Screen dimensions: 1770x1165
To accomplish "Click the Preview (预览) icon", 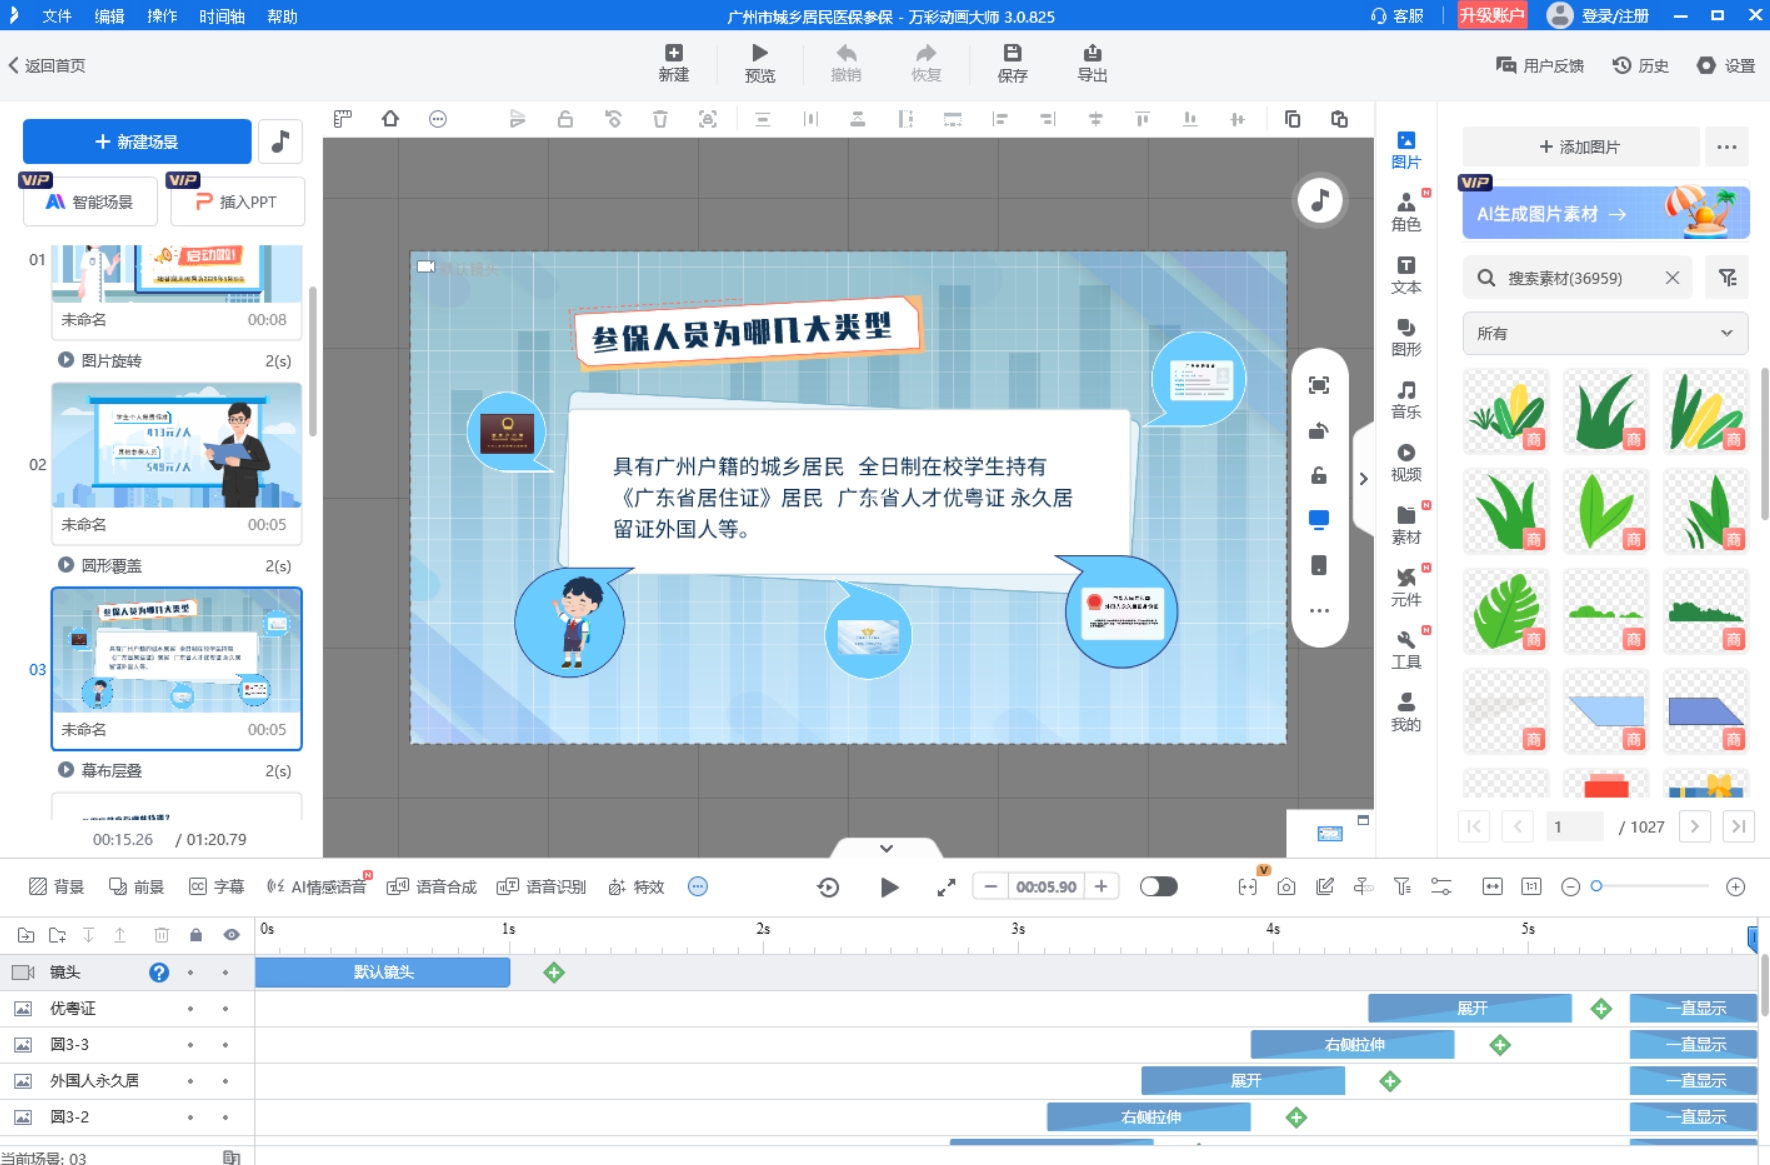I will pyautogui.click(x=759, y=62).
